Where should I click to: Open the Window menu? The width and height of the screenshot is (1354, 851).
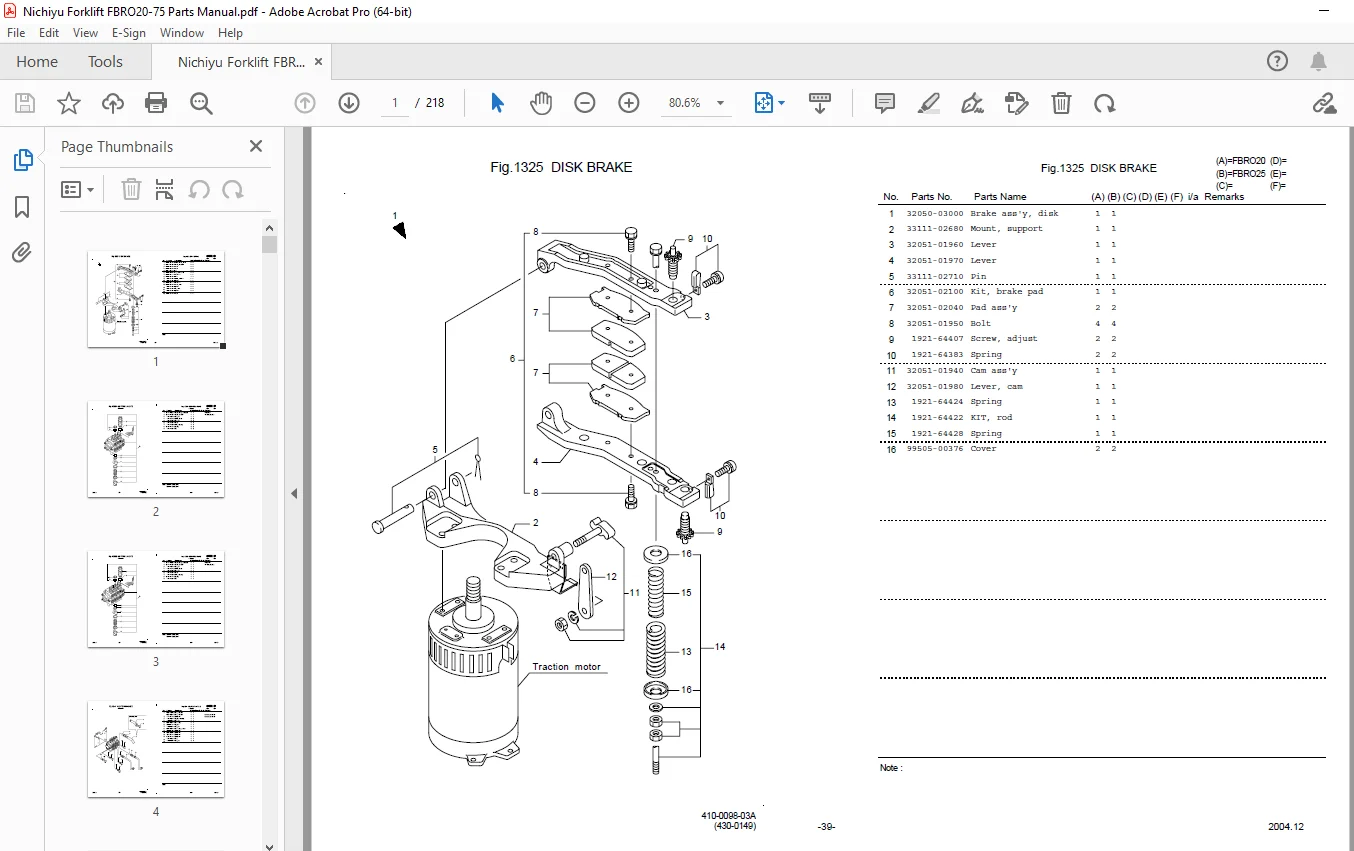click(182, 33)
